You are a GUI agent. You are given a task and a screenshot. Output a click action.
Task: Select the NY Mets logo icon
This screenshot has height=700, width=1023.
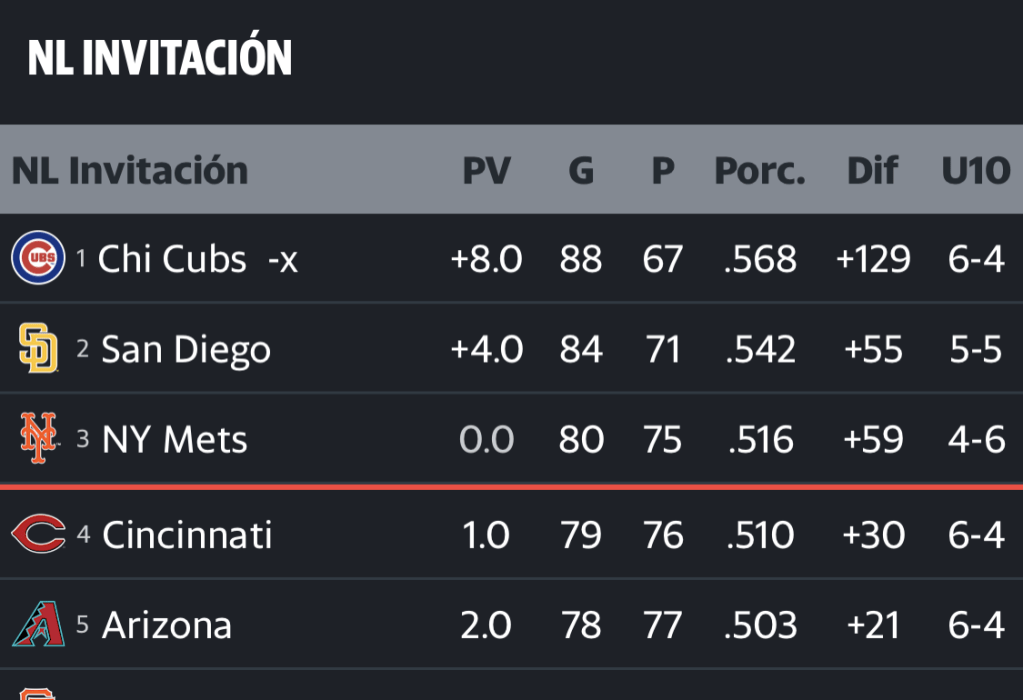pos(38,439)
